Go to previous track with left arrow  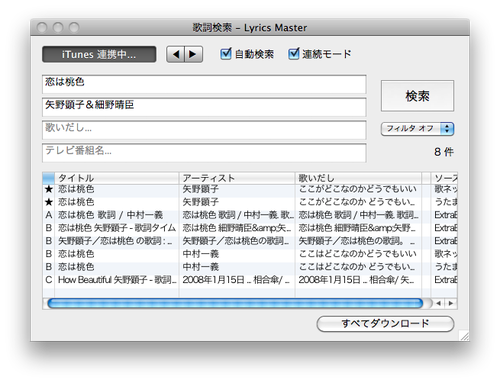(x=176, y=54)
